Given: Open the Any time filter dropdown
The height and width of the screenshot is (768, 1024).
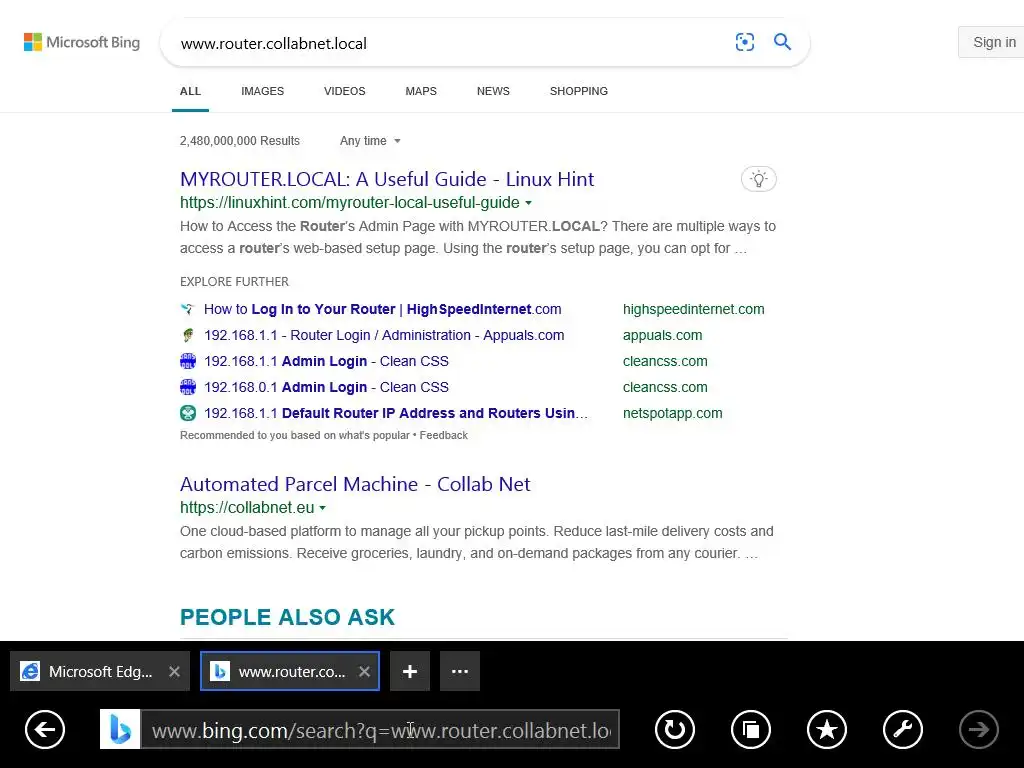Looking at the screenshot, I should tap(370, 141).
